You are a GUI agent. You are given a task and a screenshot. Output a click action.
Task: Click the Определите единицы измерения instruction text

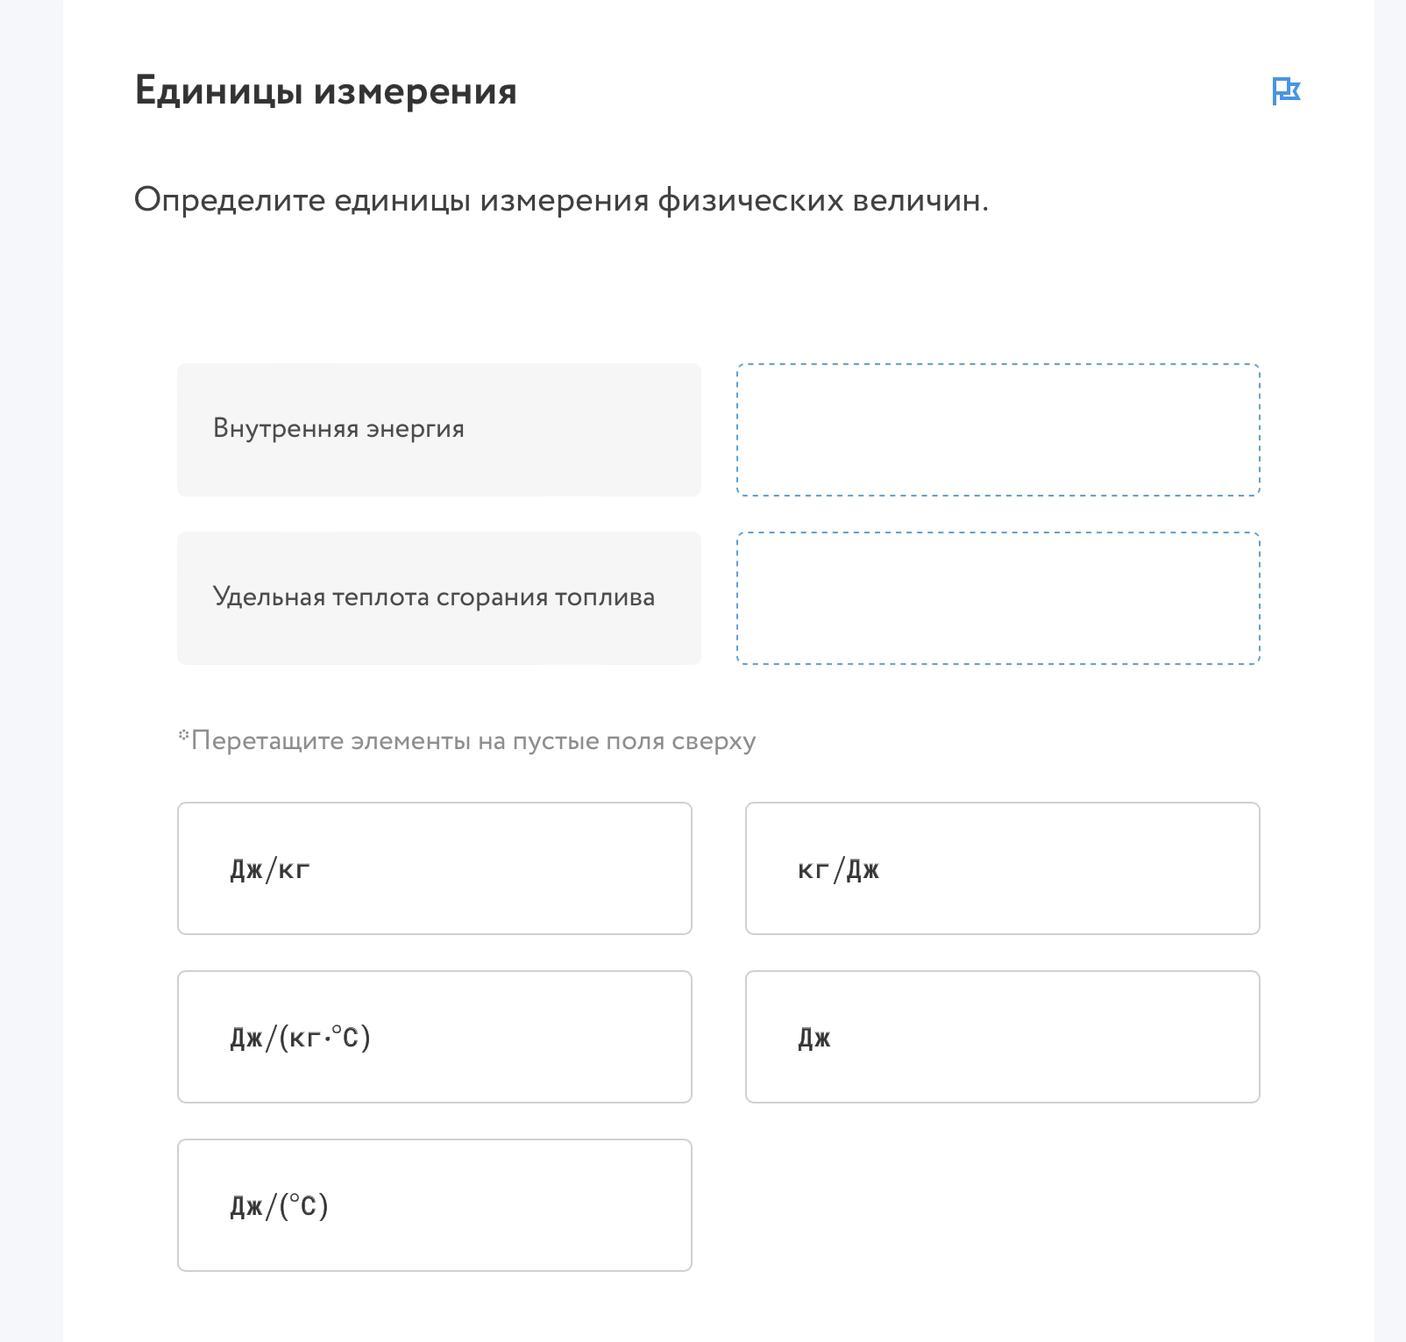coord(561,200)
